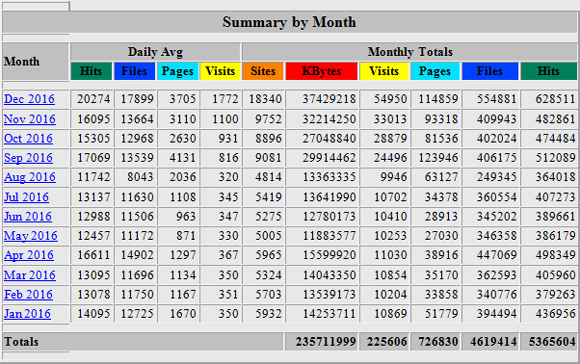Select total Pages value 726830
The width and height of the screenshot is (580, 364).
[x=438, y=342]
